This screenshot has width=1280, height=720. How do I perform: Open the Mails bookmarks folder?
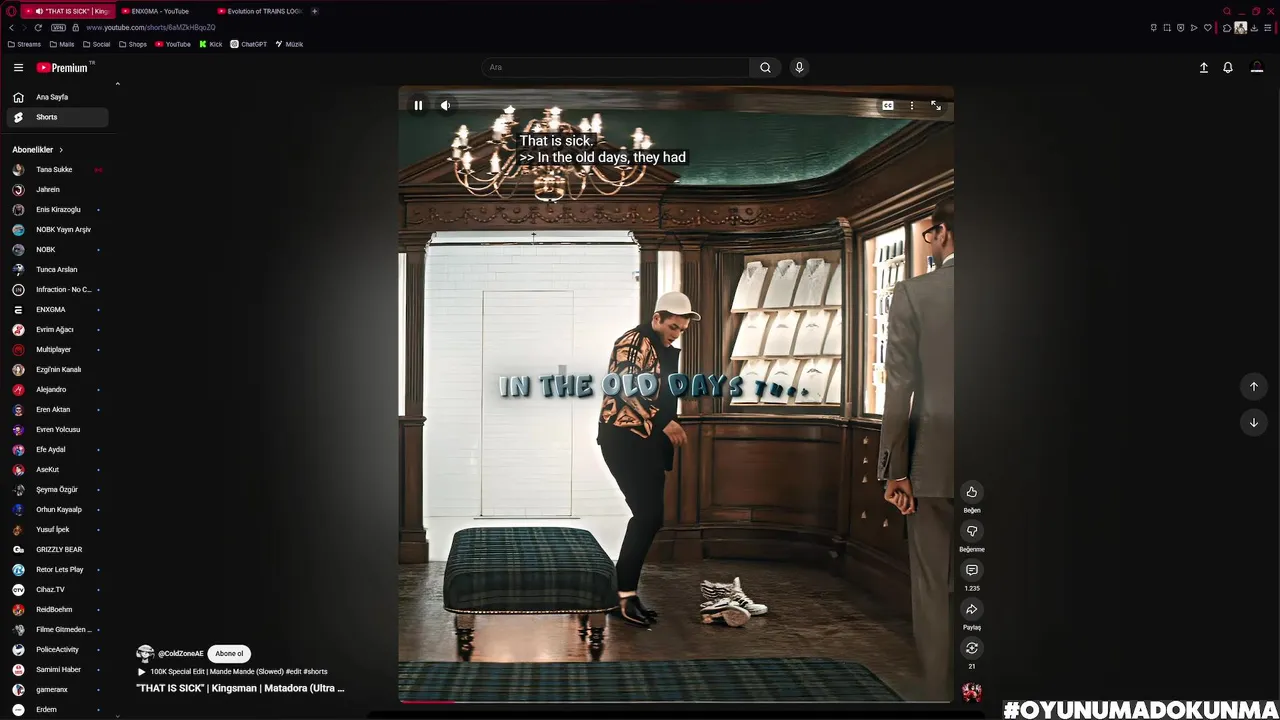tap(61, 44)
